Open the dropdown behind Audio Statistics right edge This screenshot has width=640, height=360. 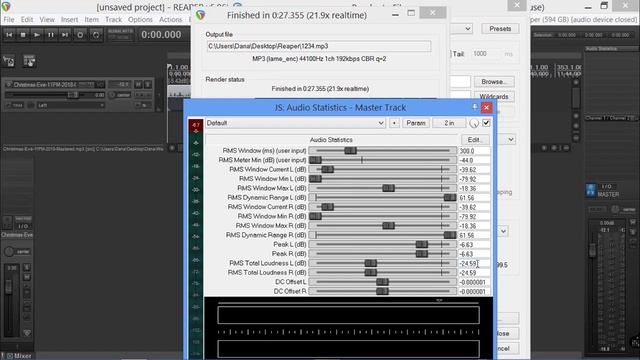510,140
